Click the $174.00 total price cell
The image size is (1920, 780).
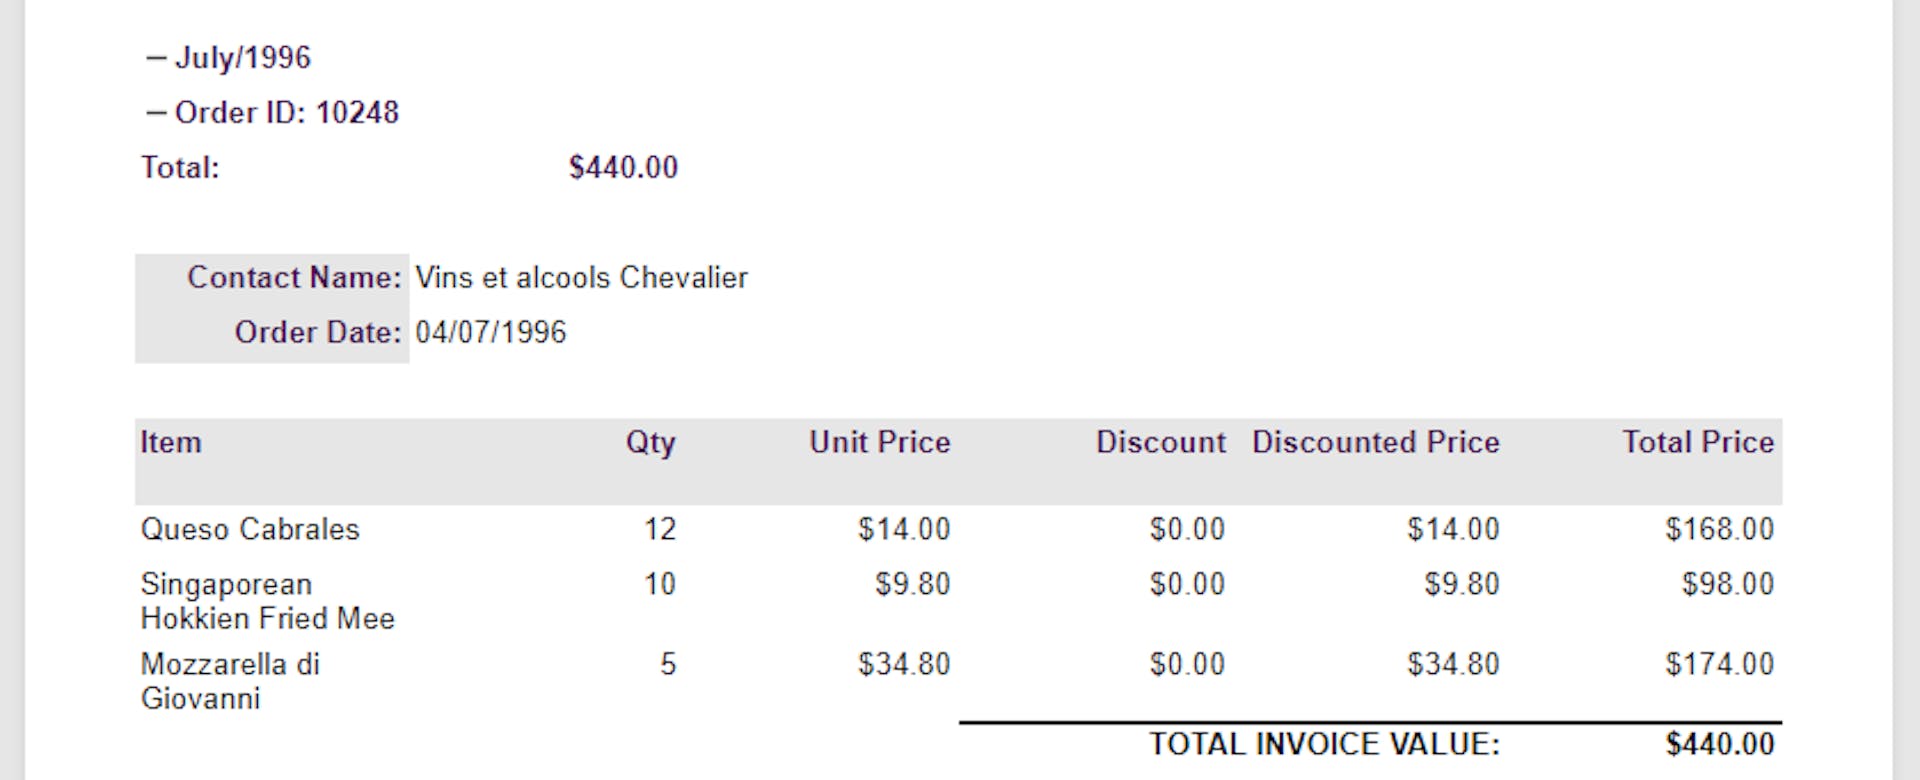pyautogui.click(x=1719, y=664)
